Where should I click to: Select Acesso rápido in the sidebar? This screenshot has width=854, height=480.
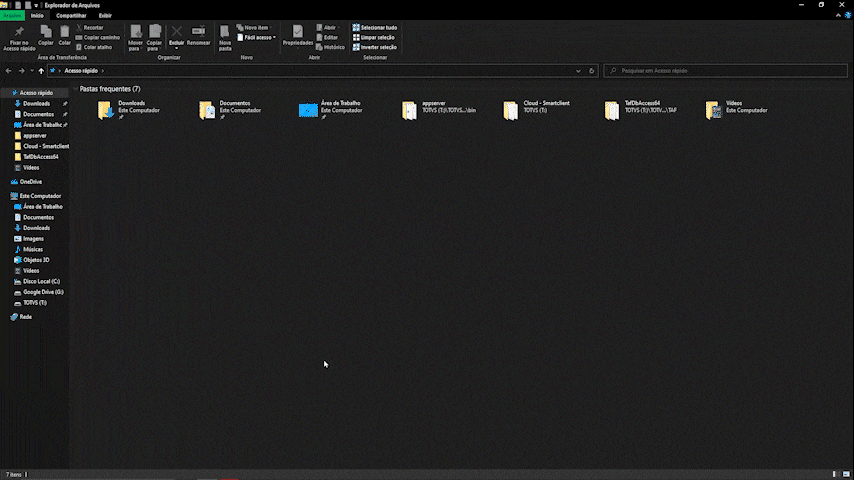(36, 93)
